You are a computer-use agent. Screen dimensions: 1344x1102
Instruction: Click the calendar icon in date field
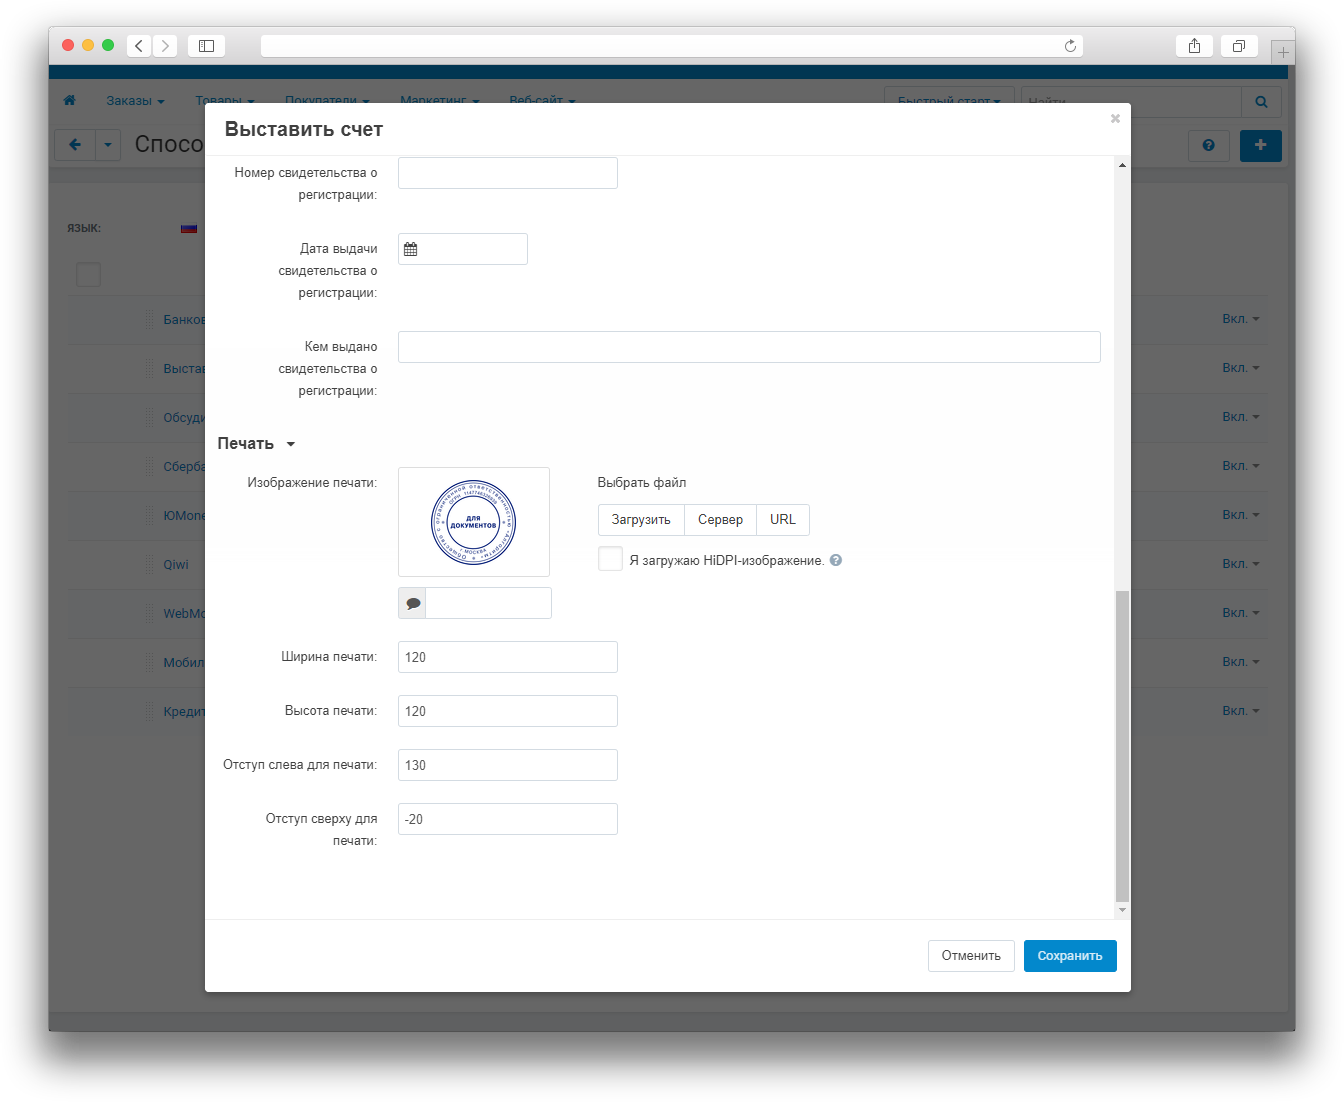(411, 249)
